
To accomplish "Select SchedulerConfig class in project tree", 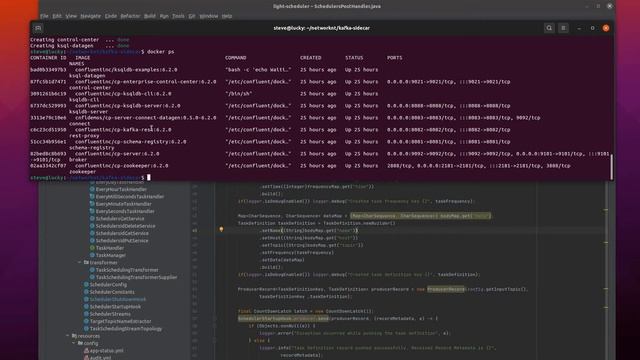I will tap(108, 284).
